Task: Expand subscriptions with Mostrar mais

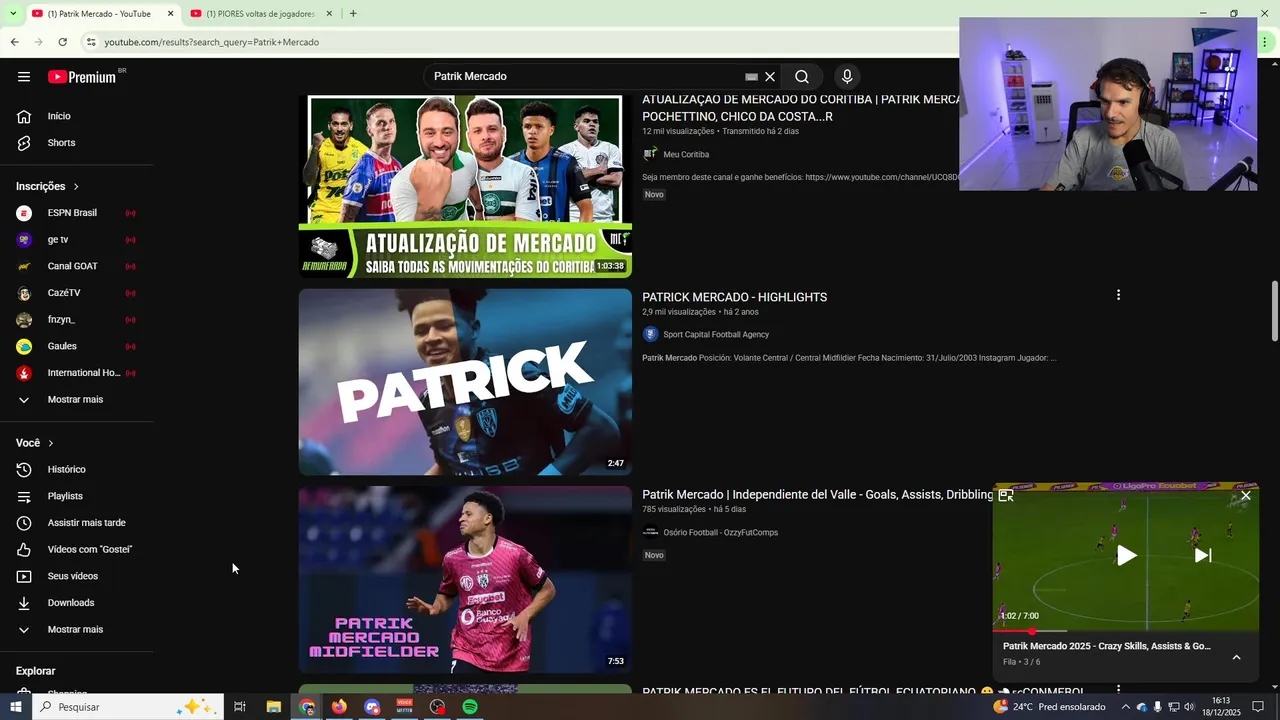Action: [x=76, y=400]
